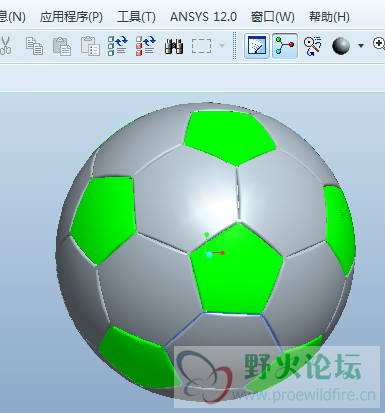Select the green pentagon at ball center
The image size is (385, 413).
237,270
